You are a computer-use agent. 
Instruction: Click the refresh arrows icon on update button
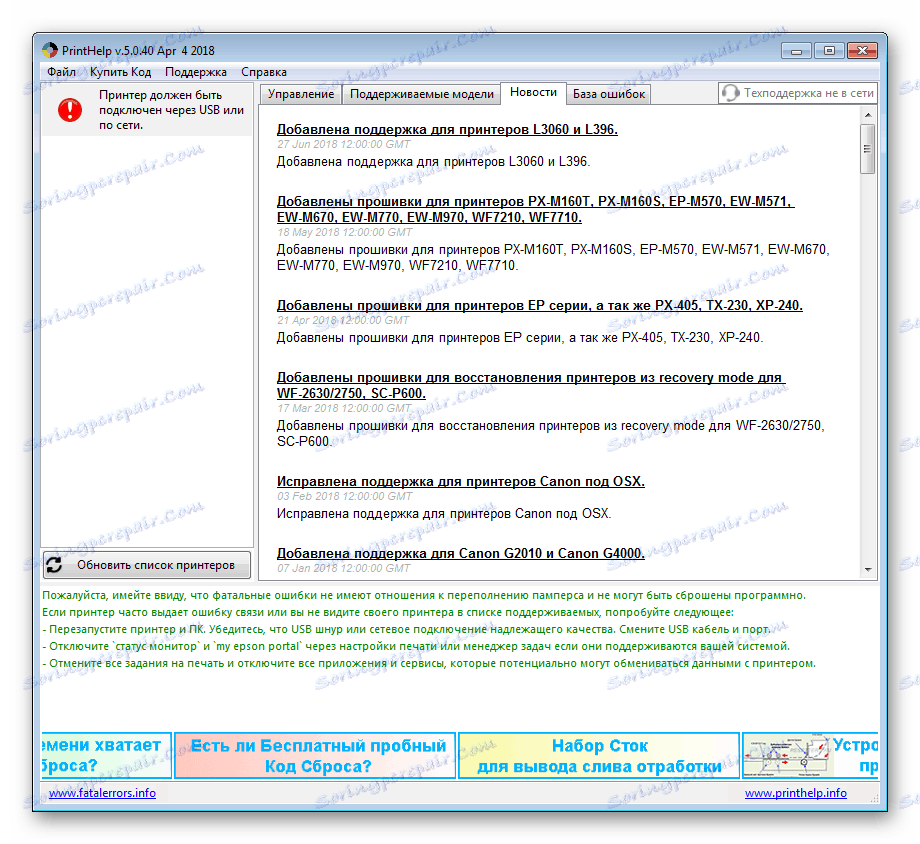[x=55, y=565]
